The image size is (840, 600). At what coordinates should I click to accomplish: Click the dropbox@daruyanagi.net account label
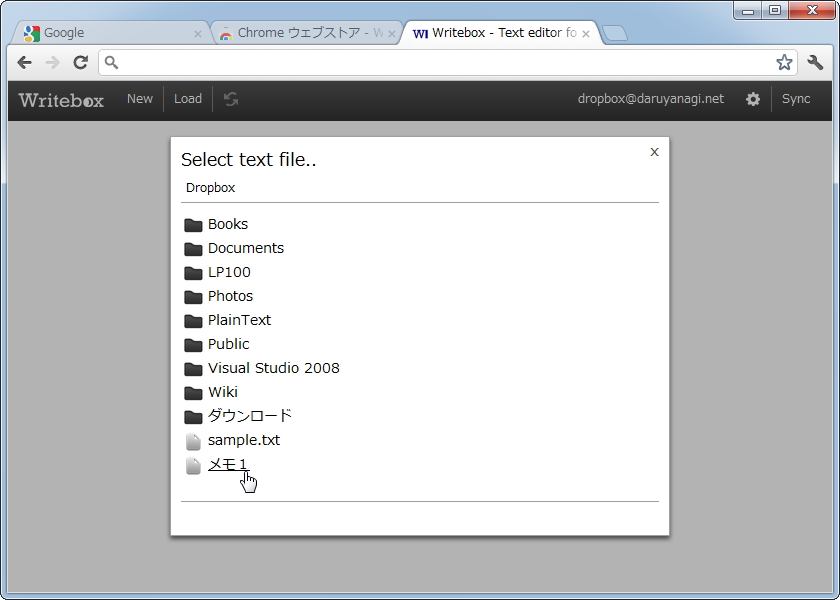tap(651, 99)
